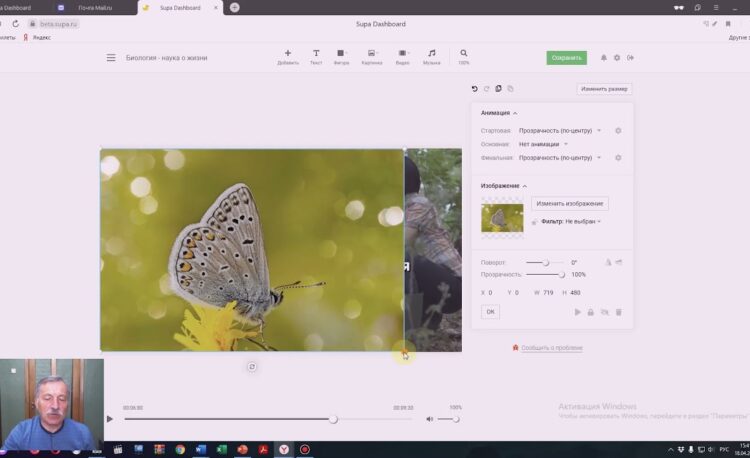750x458 pixels.
Task: Click the Добавить plus icon
Action: pos(288,54)
